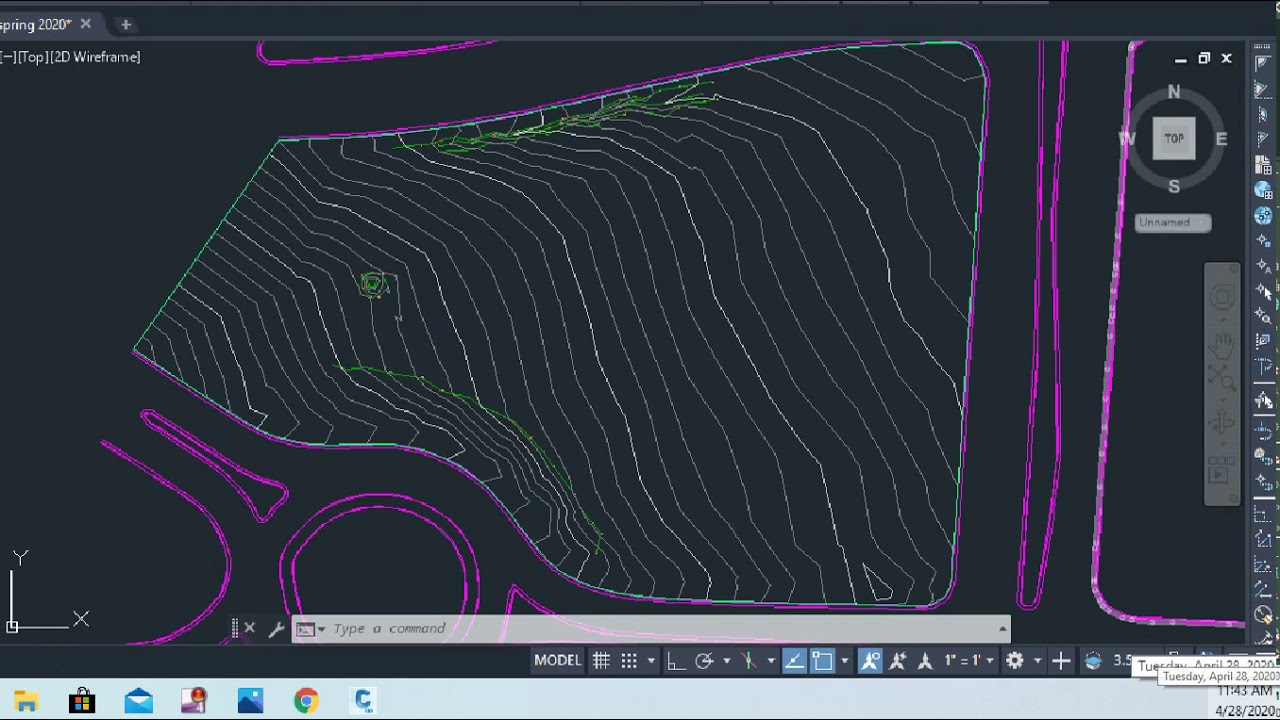
Task: Toggle auto-add annotation scales icon
Action: tap(898, 660)
